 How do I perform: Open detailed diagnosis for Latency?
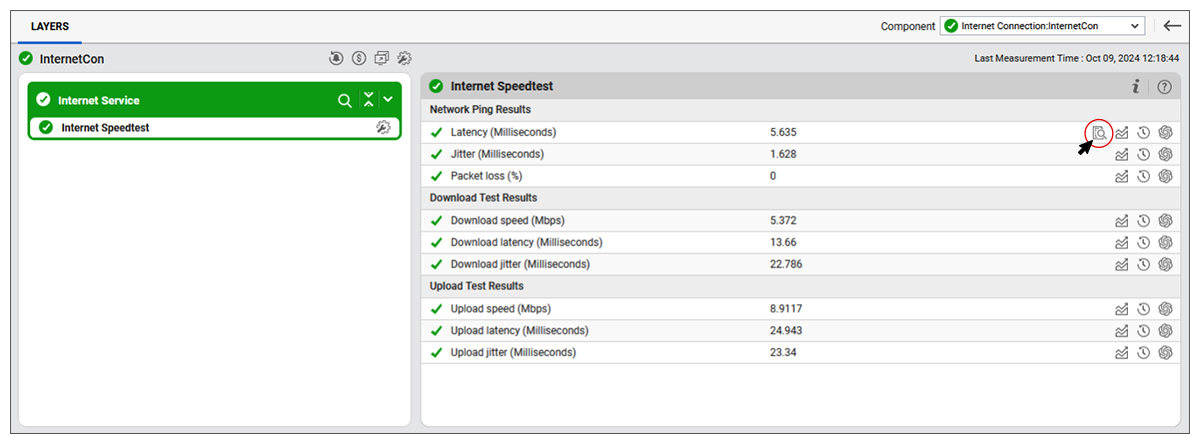point(1099,132)
